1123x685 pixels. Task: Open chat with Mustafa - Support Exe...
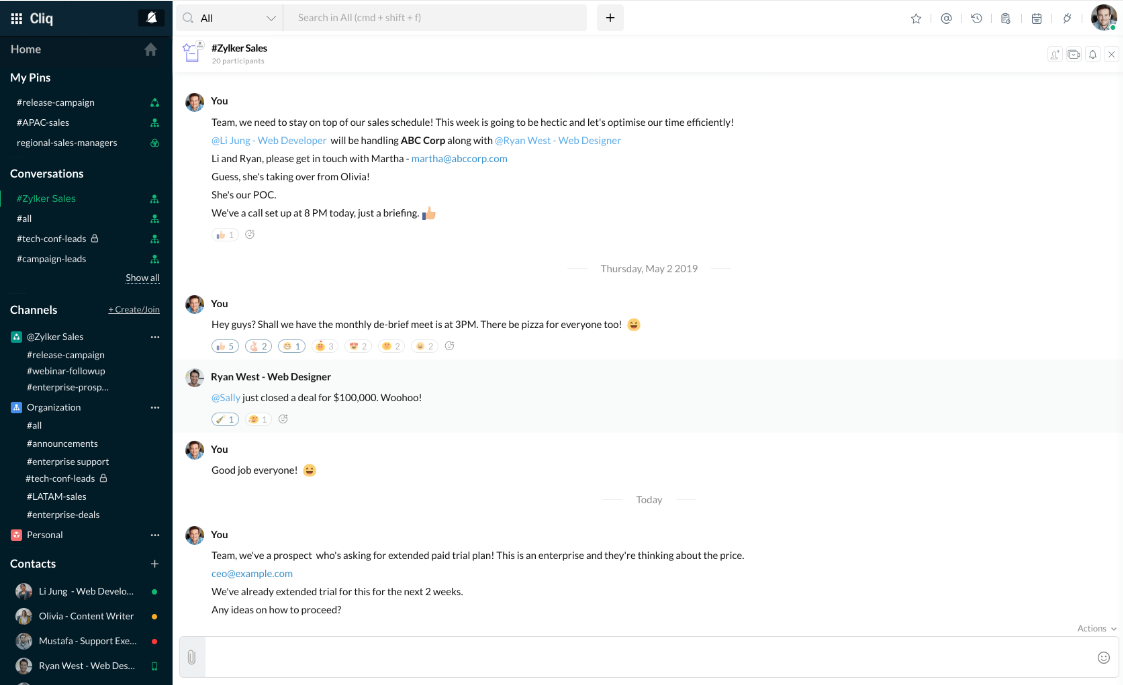[86, 641]
